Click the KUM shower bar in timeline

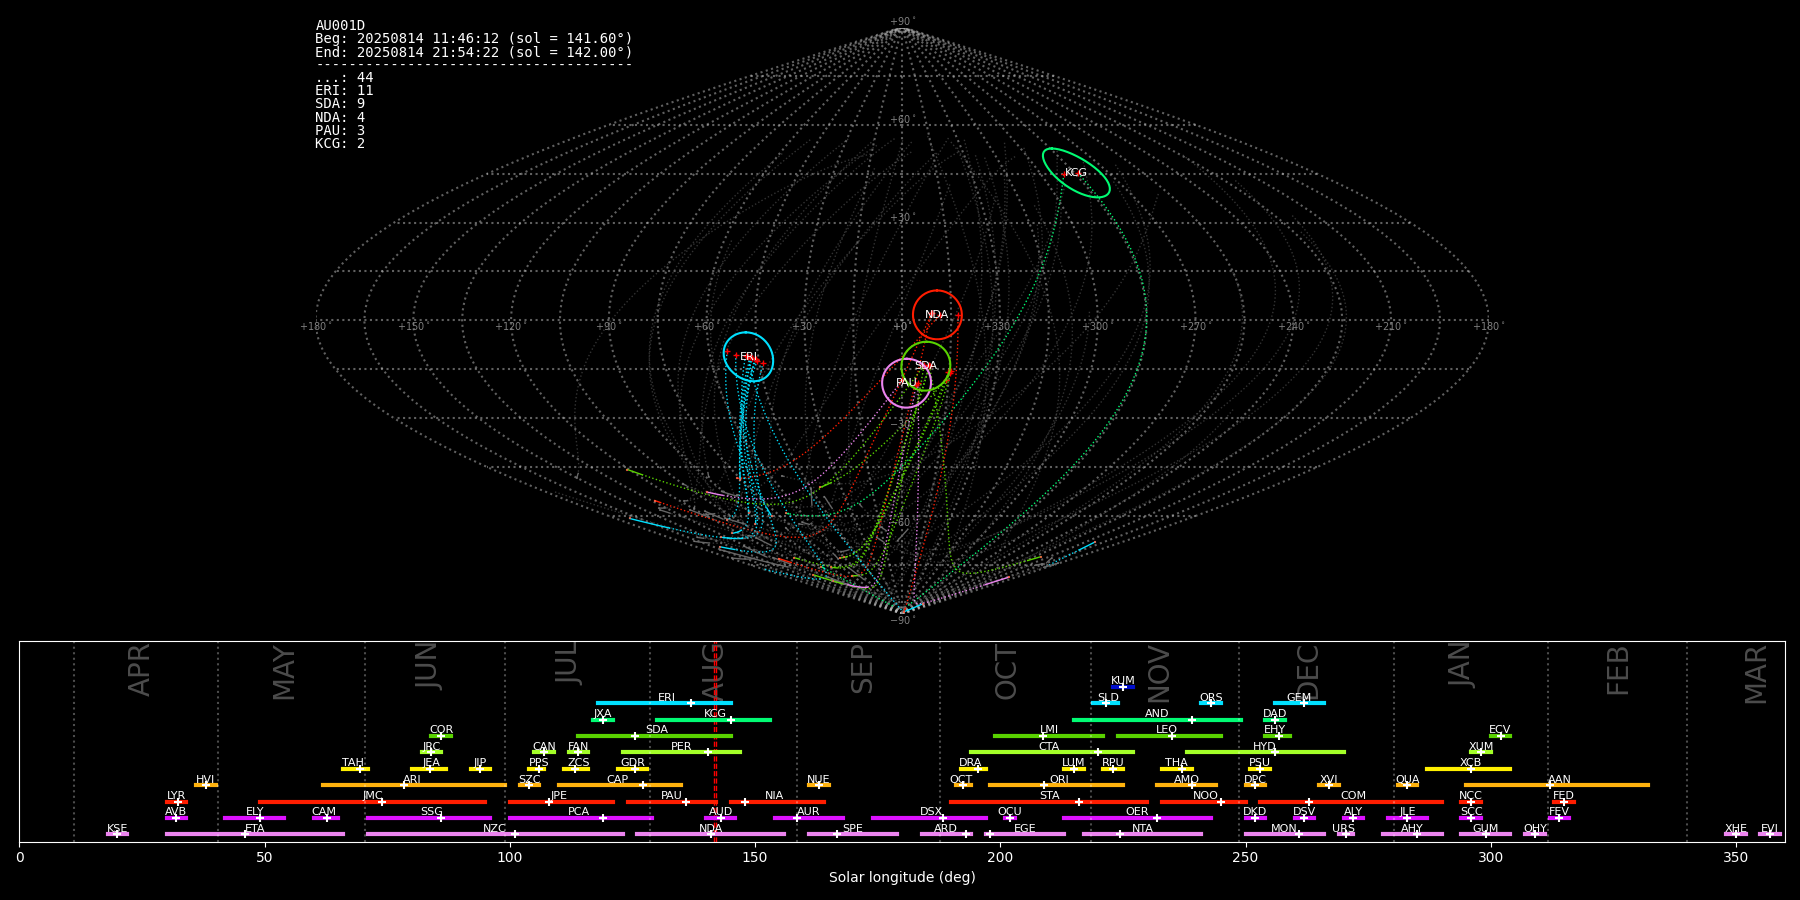coord(1123,687)
